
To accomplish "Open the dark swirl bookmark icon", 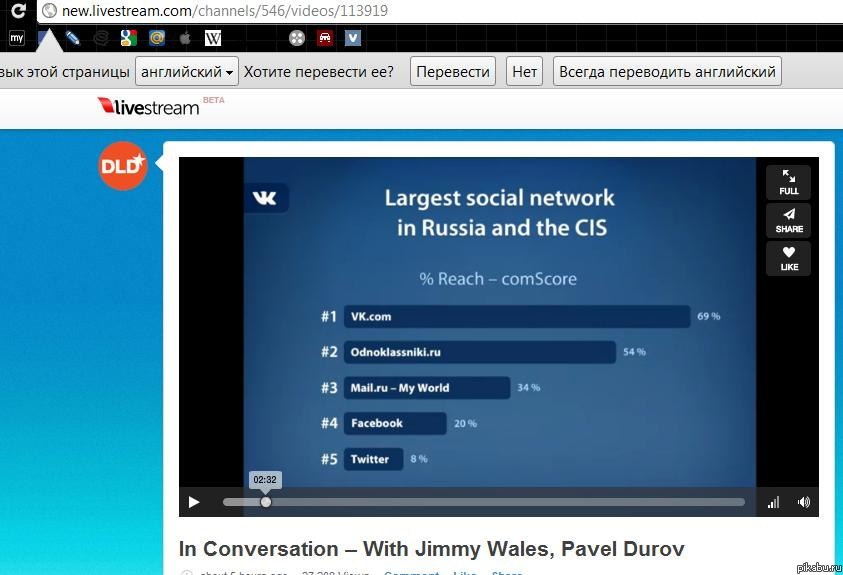I will click(101, 38).
